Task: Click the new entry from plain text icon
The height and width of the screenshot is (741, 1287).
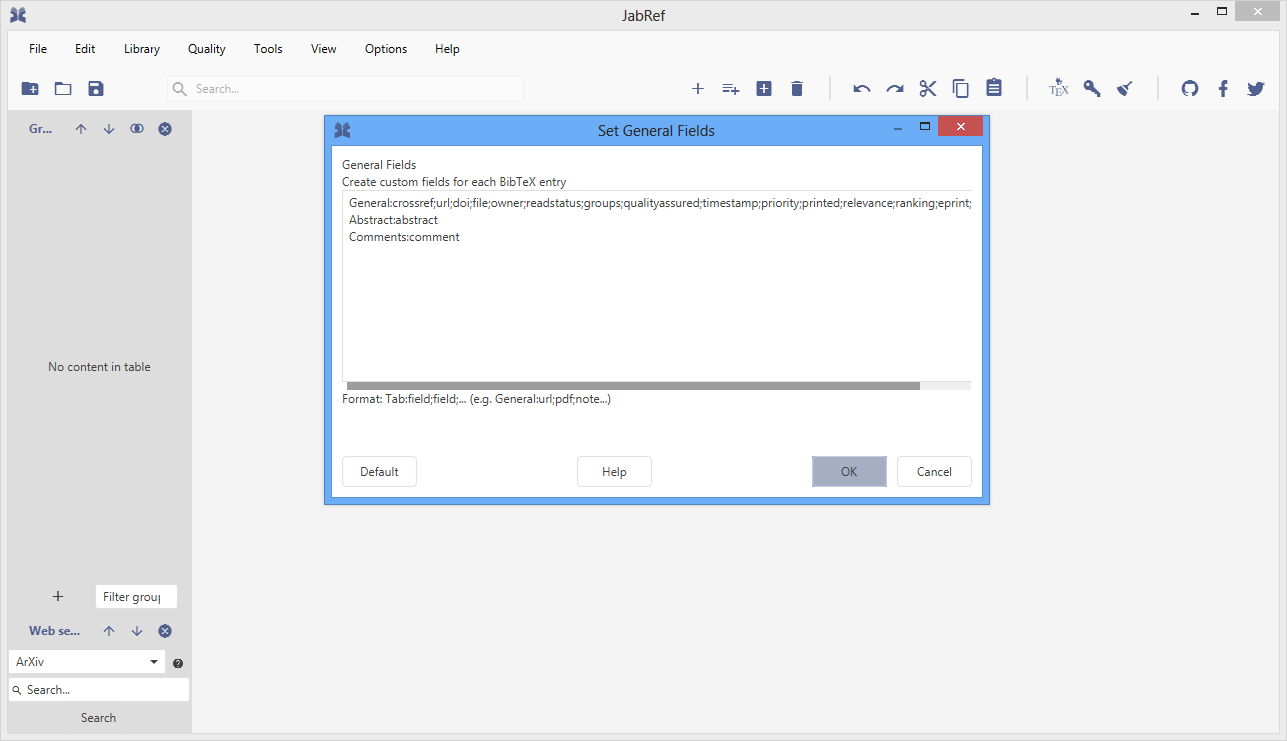Action: click(764, 89)
